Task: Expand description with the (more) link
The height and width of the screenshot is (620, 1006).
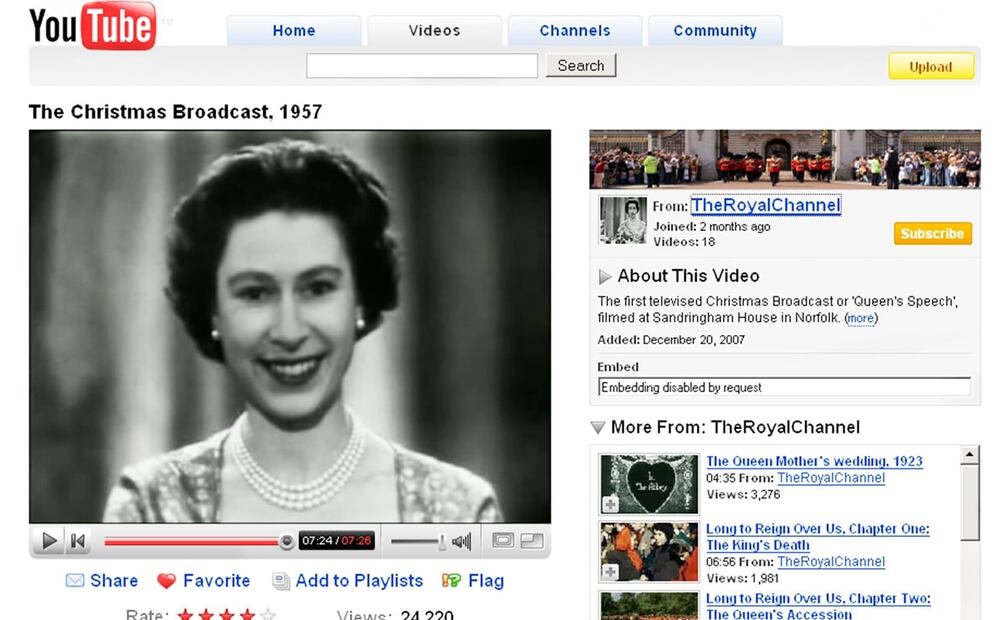Action: (x=861, y=318)
